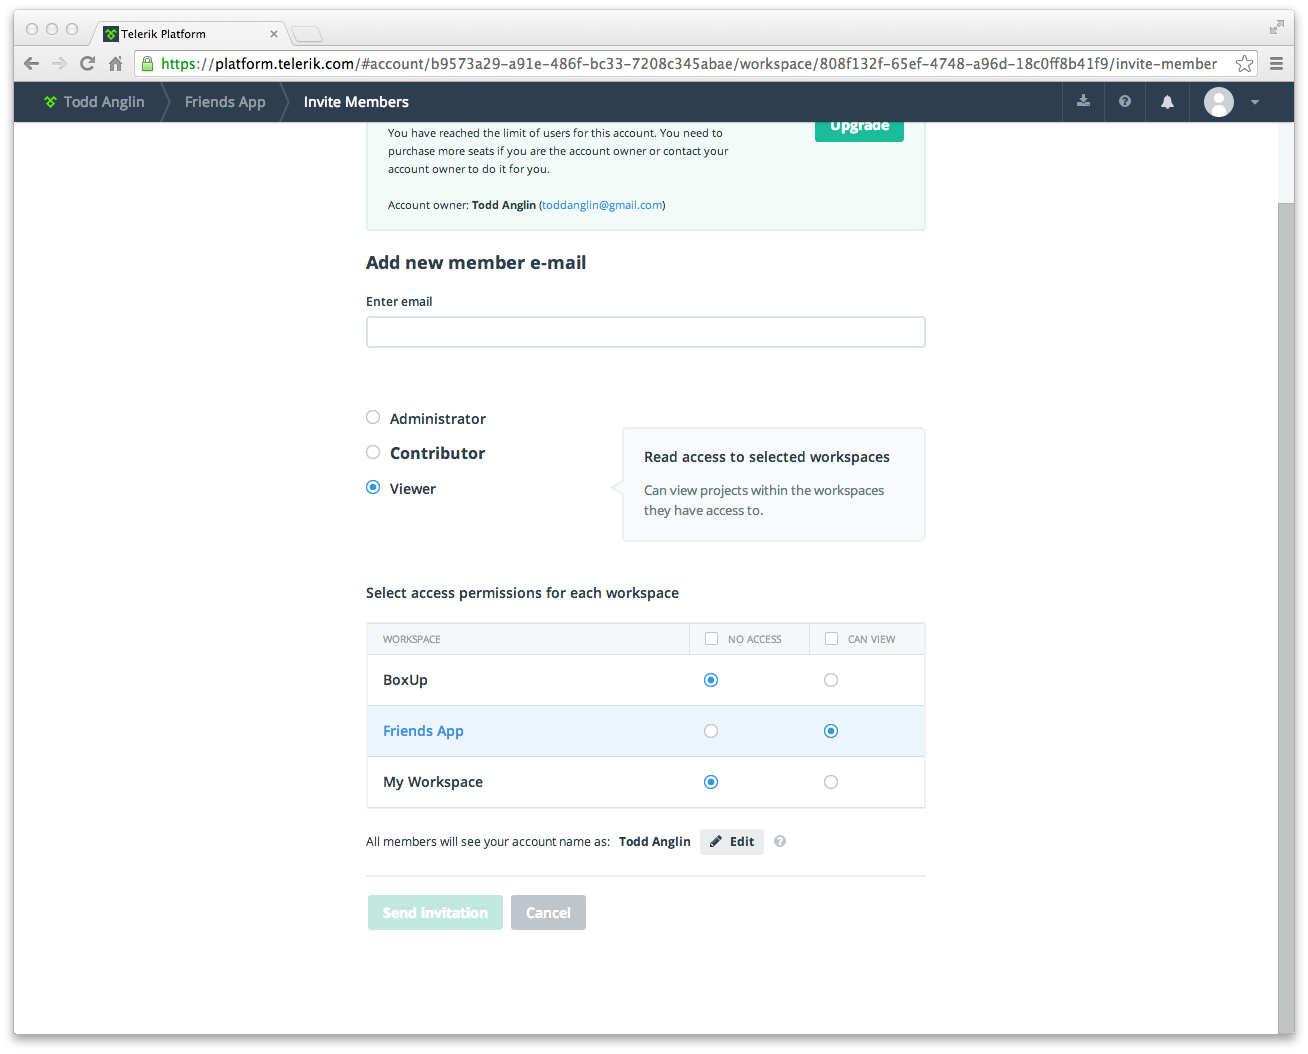
Task: Click the browser forward arrow
Action: click(x=59, y=64)
